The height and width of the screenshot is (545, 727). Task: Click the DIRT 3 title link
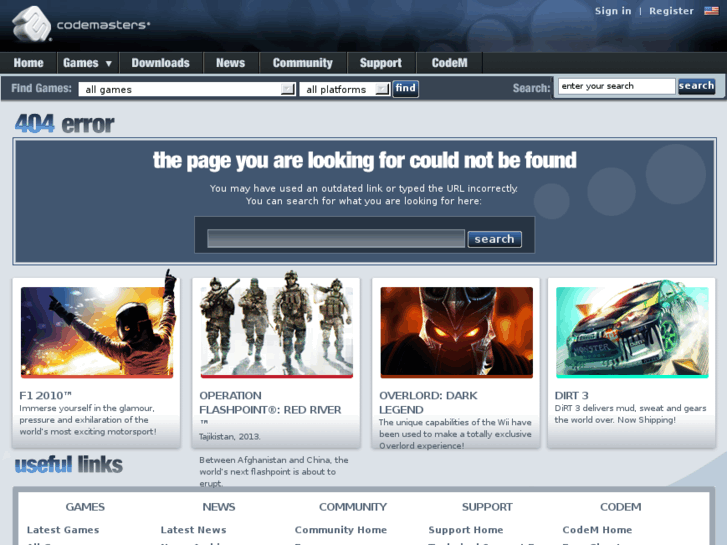[571, 396]
